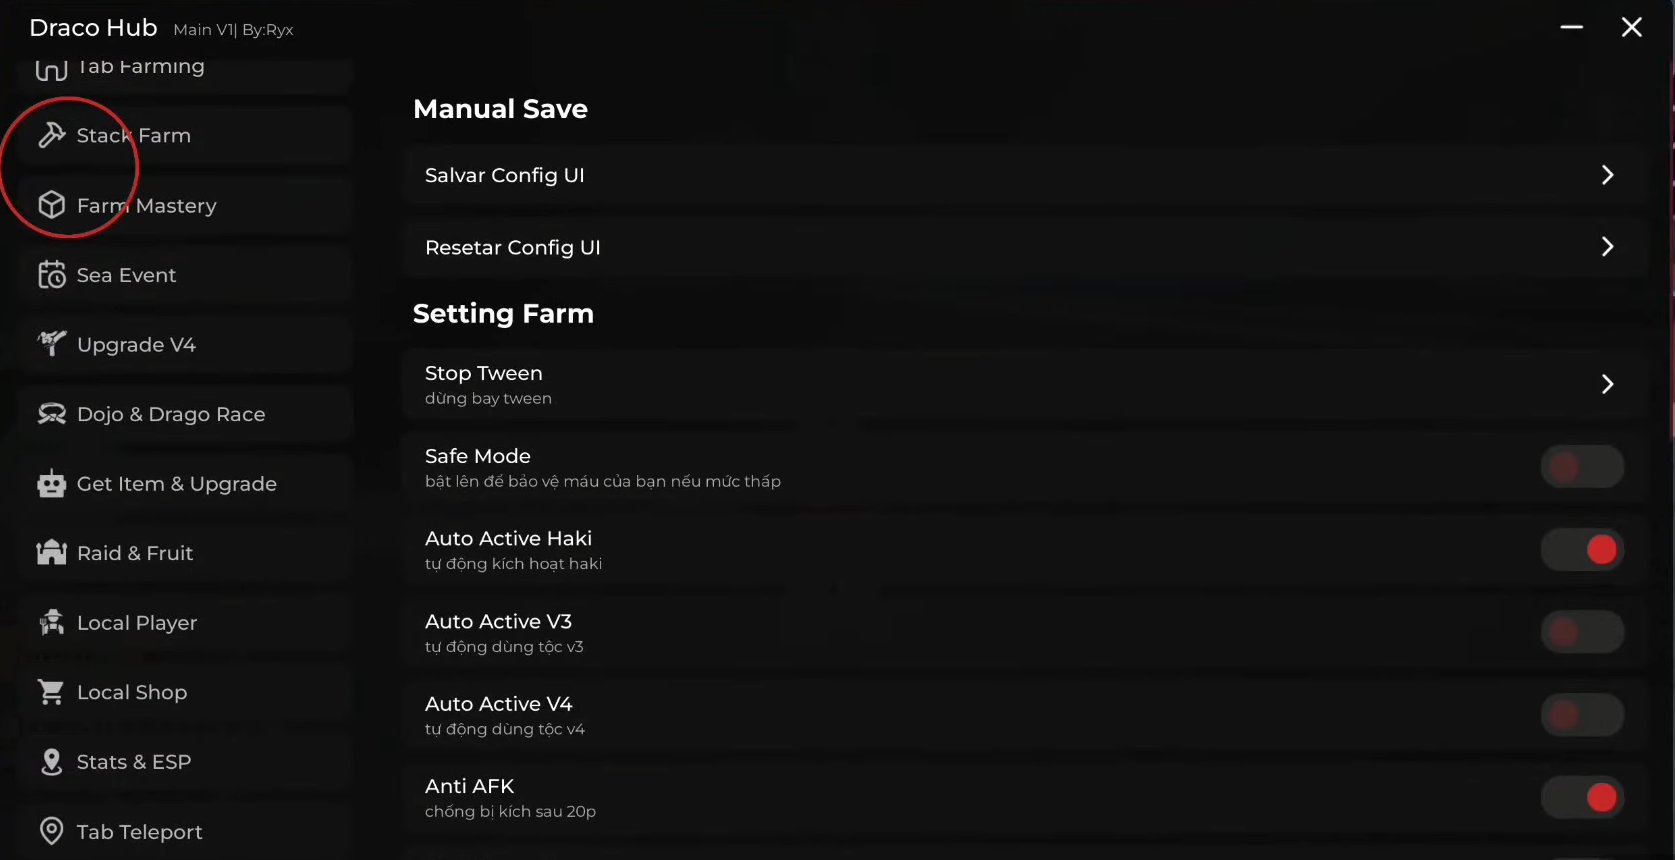Click the Stop Tween chevron arrow
The image size is (1675, 860).
(1607, 384)
